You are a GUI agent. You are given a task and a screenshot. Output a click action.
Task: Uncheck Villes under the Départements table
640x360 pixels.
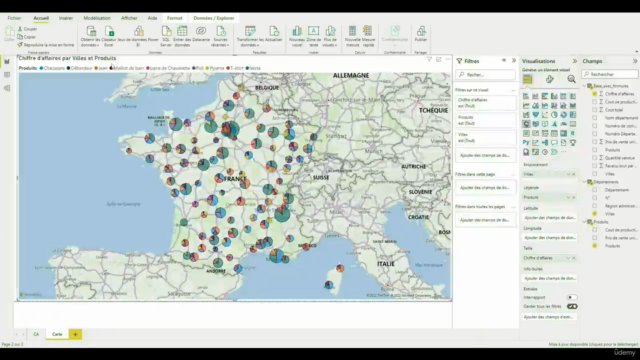[595, 214]
